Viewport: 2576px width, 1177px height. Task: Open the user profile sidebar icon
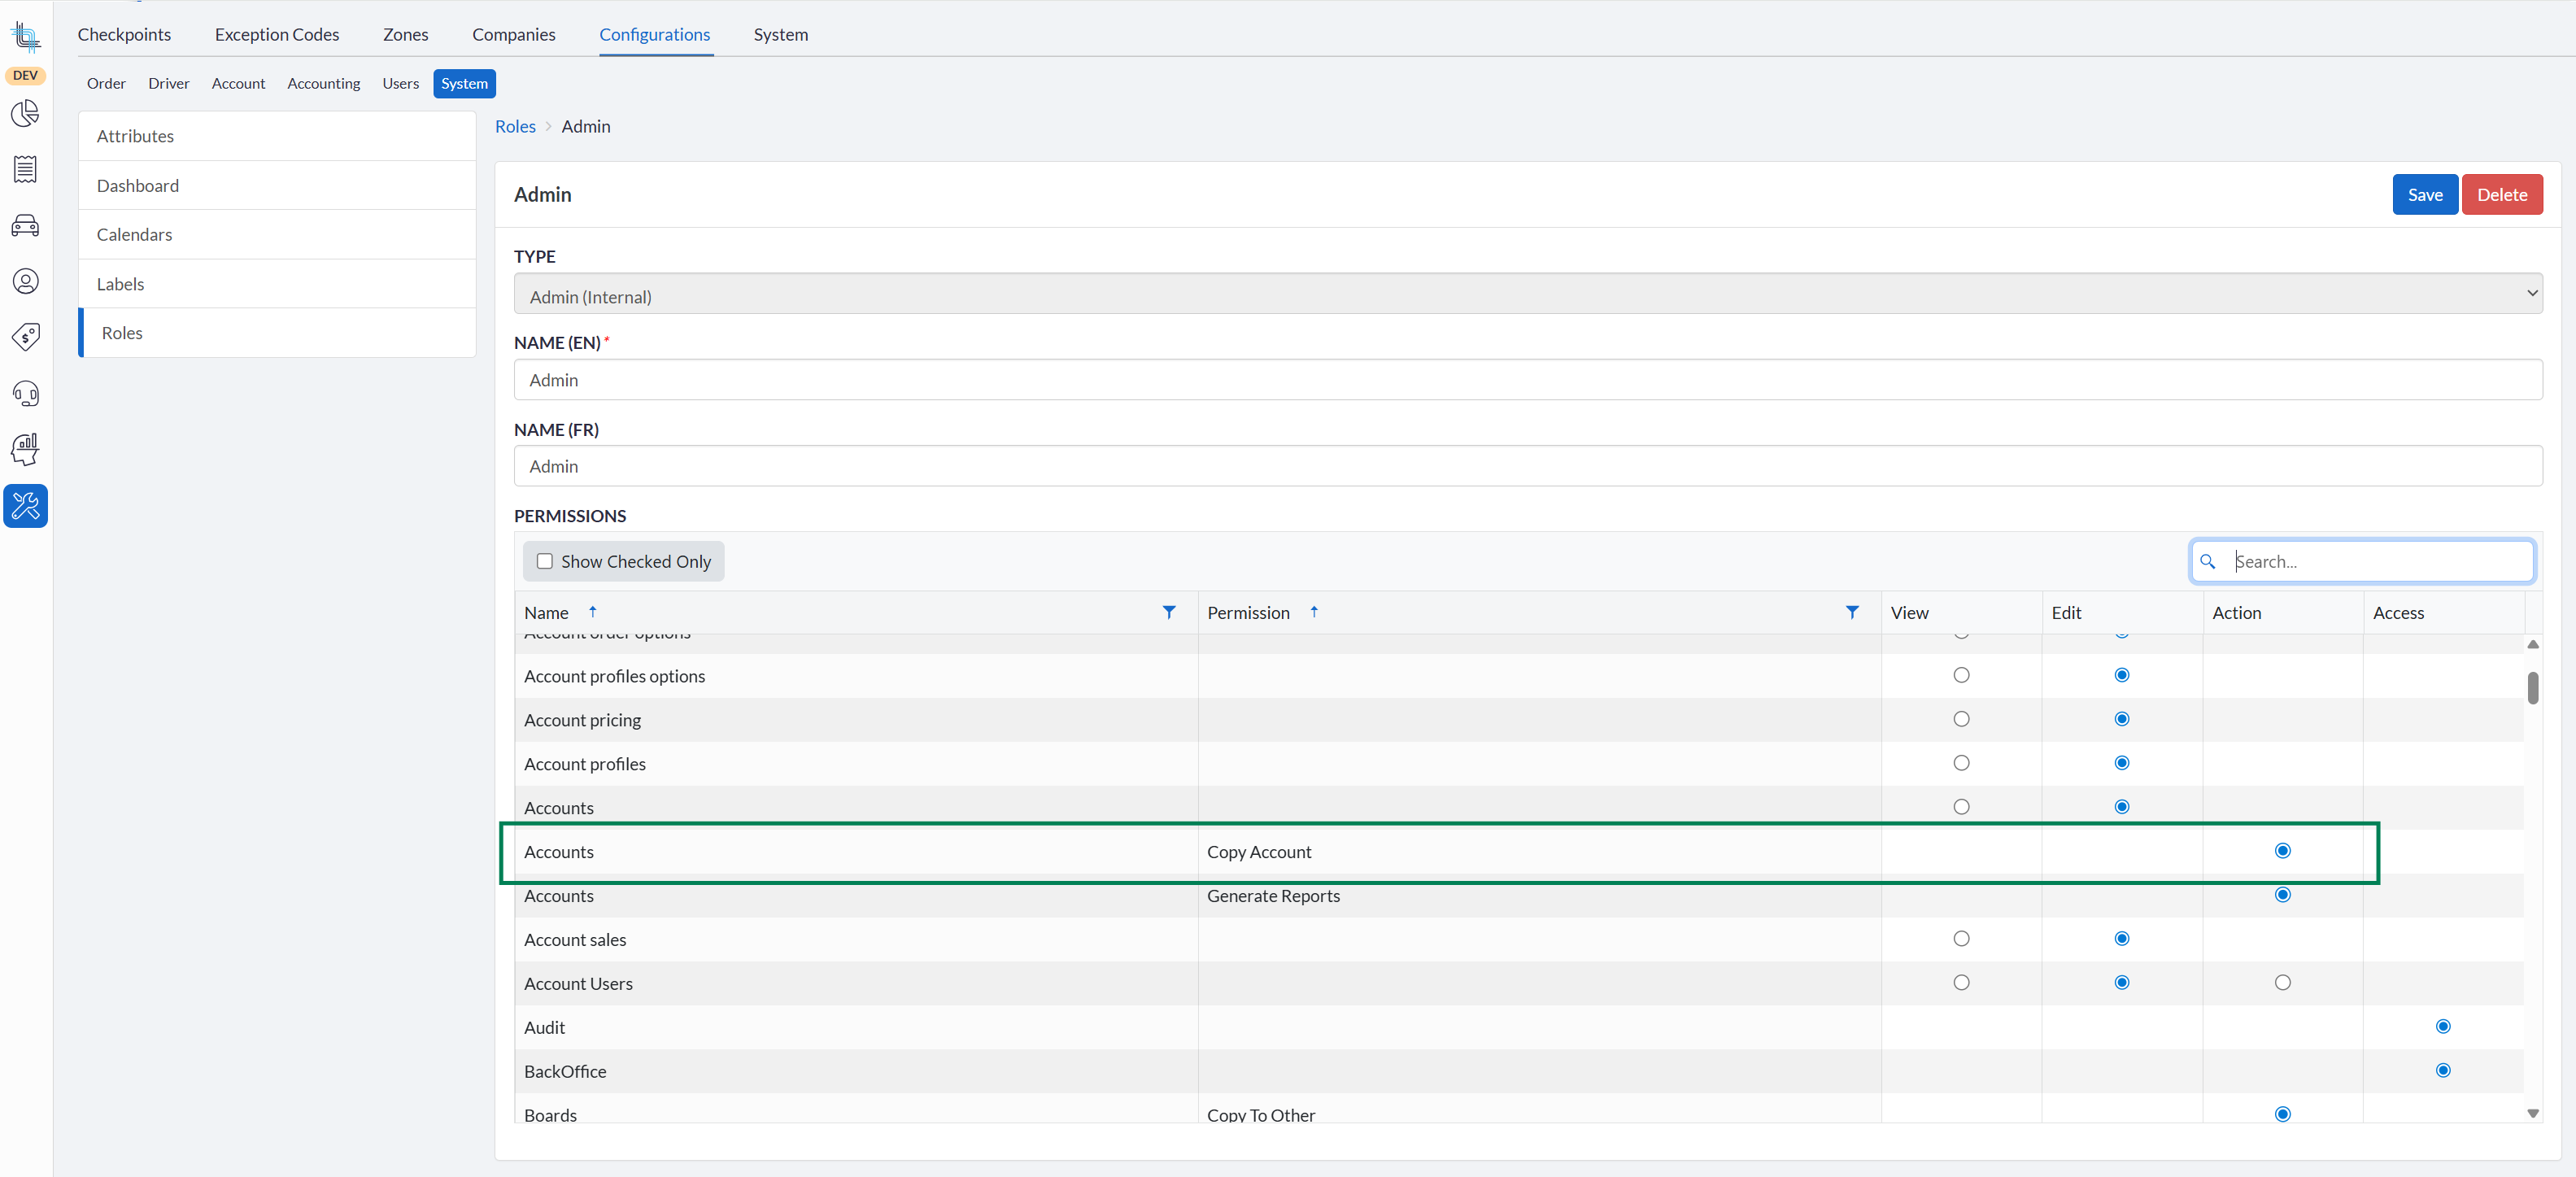click(x=25, y=282)
